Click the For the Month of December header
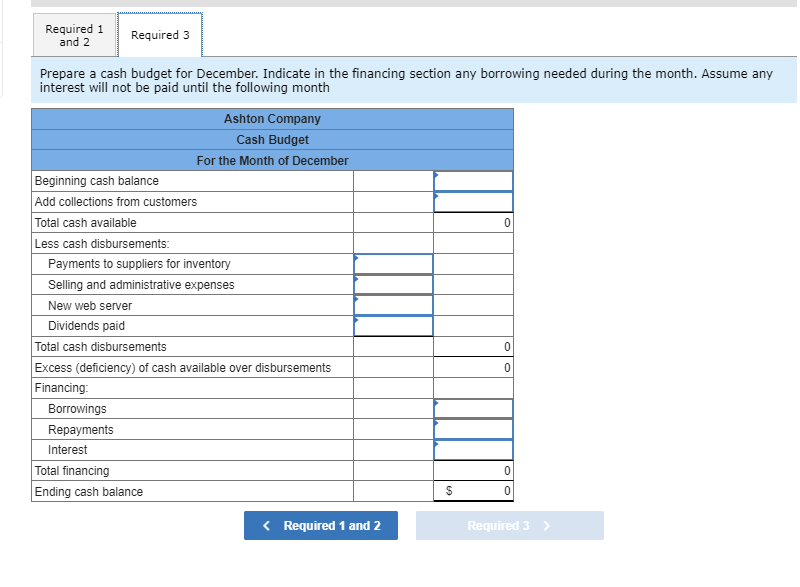800x587 pixels. click(x=272, y=161)
